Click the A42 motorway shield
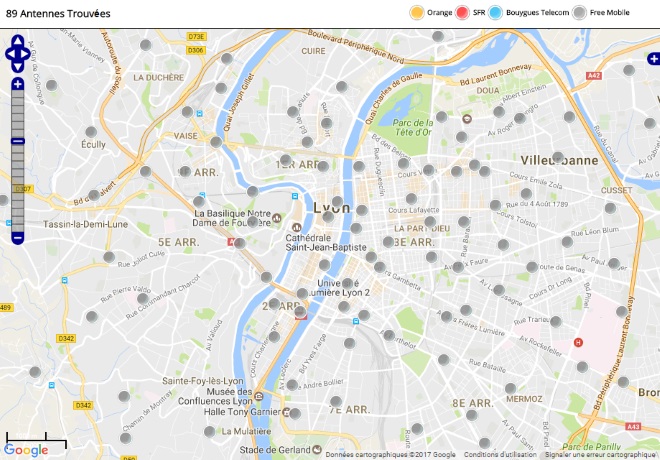 point(594,76)
